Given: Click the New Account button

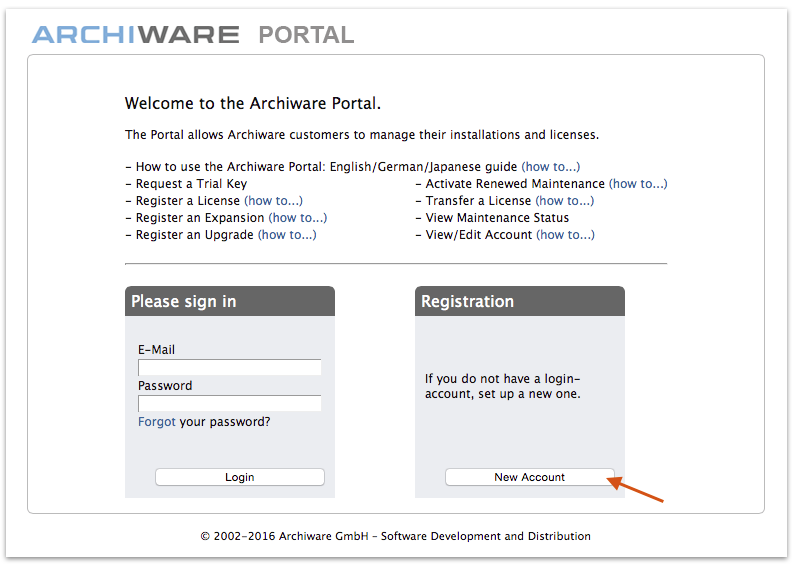Looking at the screenshot, I should 529,477.
